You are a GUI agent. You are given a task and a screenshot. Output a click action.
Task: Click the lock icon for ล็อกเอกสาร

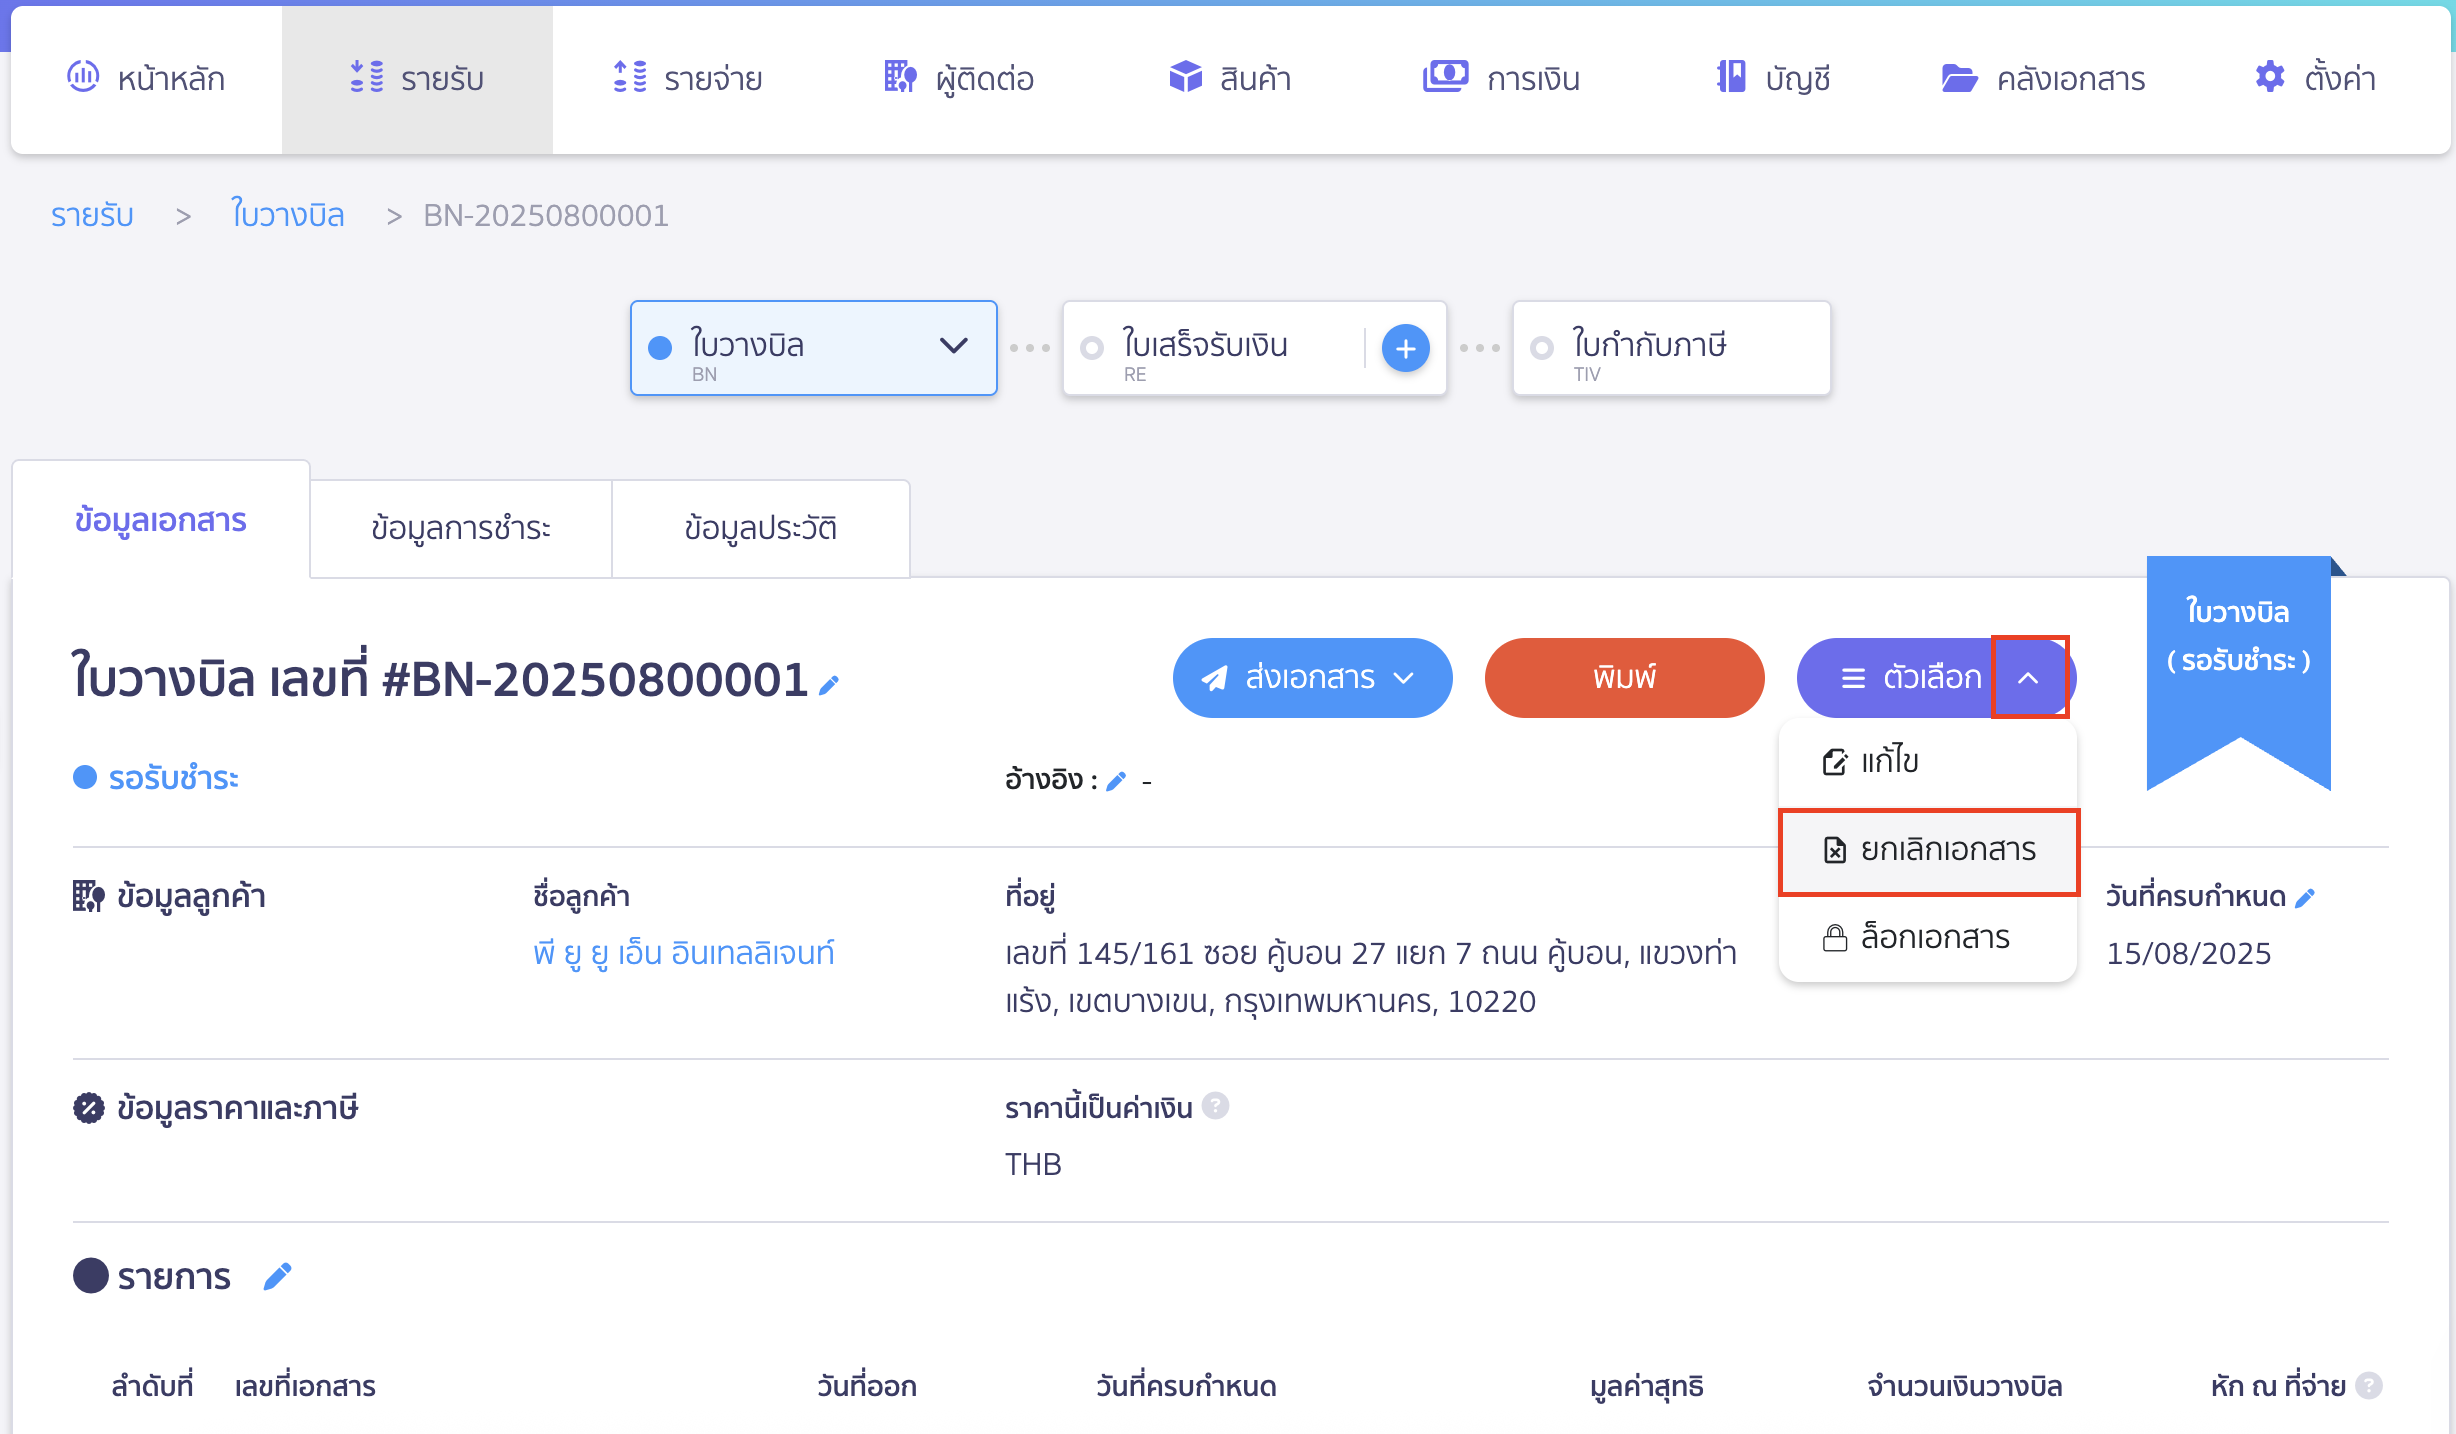coord(1834,938)
